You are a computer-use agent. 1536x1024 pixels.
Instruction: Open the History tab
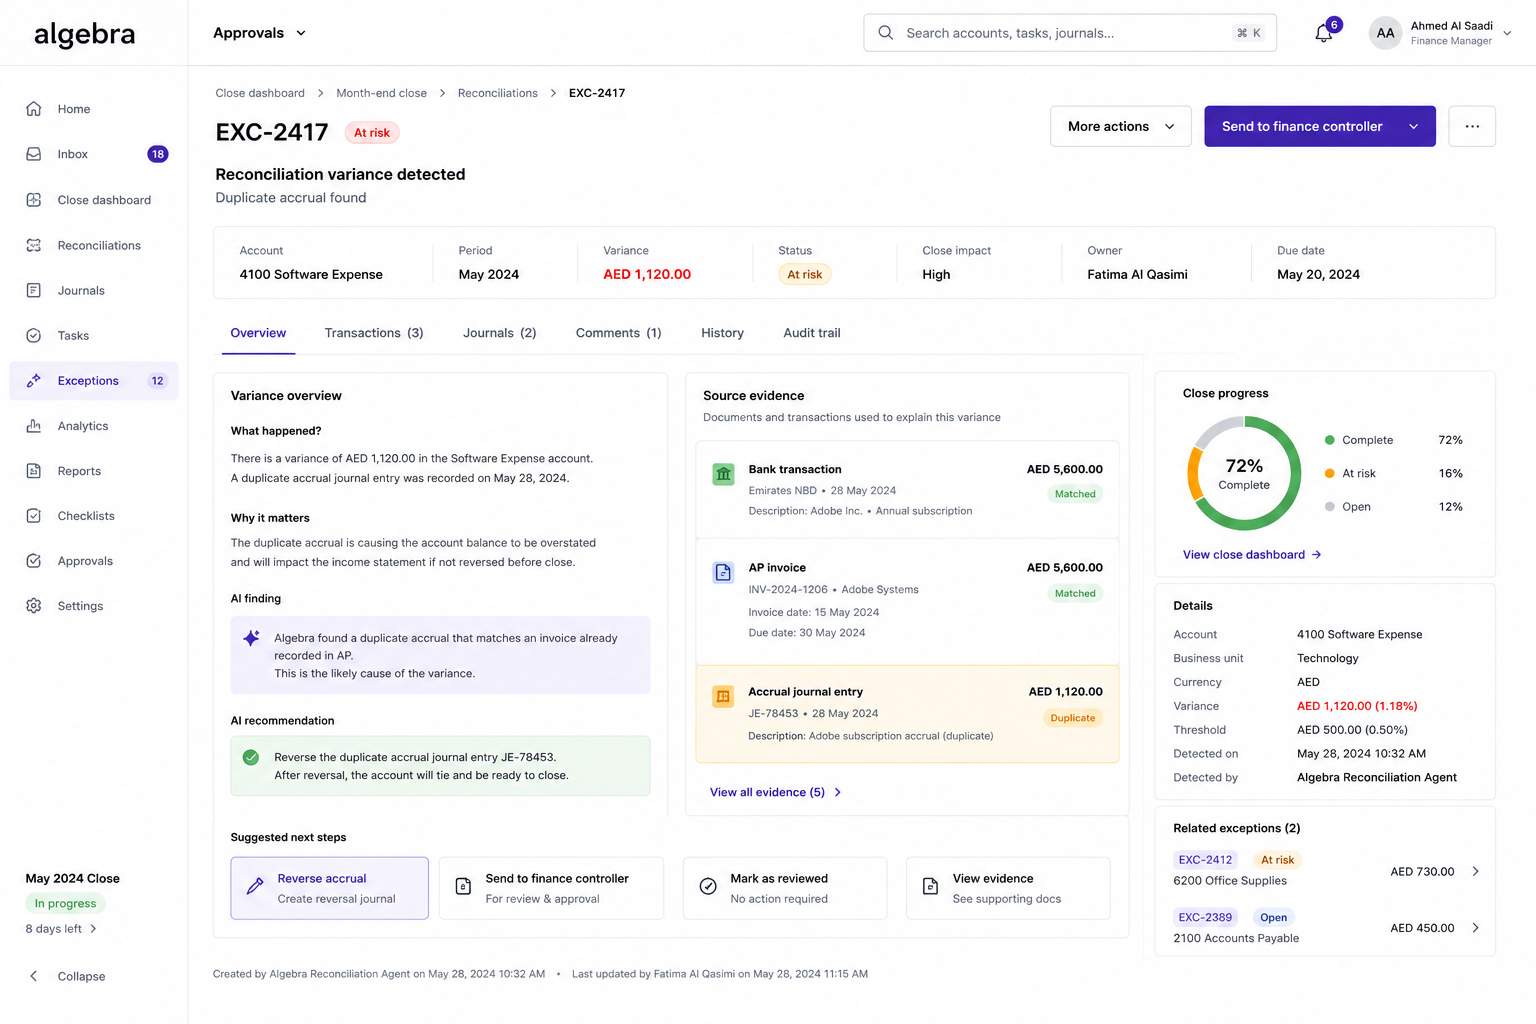pyautogui.click(x=722, y=333)
